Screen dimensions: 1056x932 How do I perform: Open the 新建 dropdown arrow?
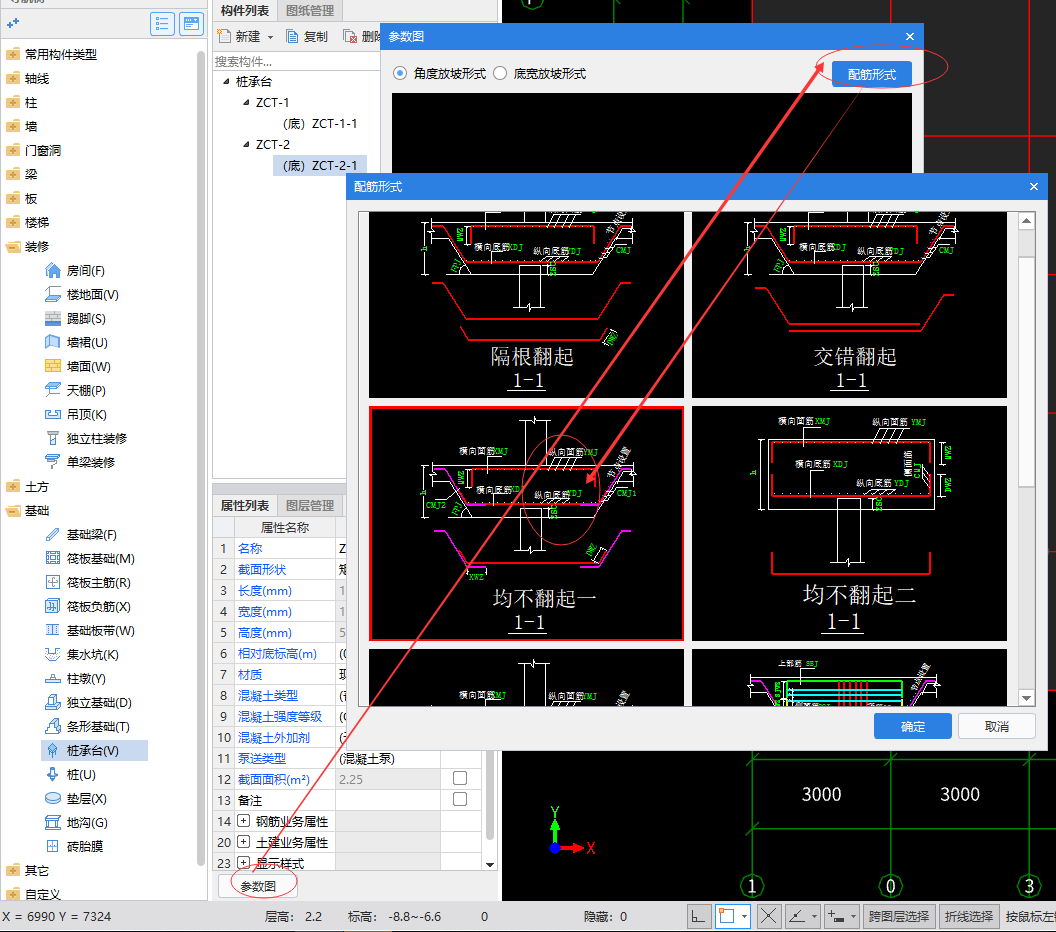pos(271,37)
